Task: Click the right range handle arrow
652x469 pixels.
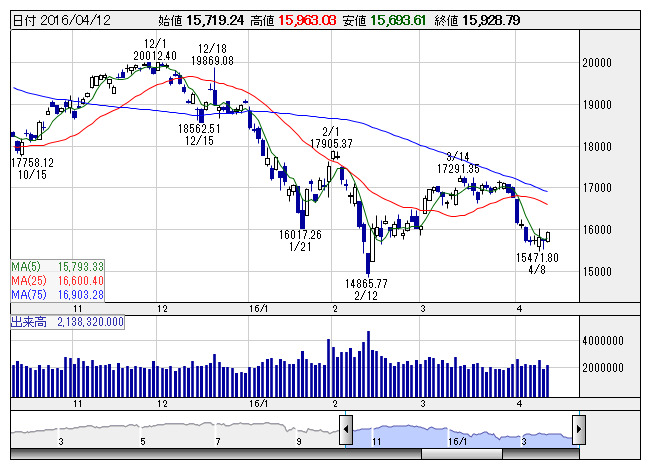Action: click(578, 430)
